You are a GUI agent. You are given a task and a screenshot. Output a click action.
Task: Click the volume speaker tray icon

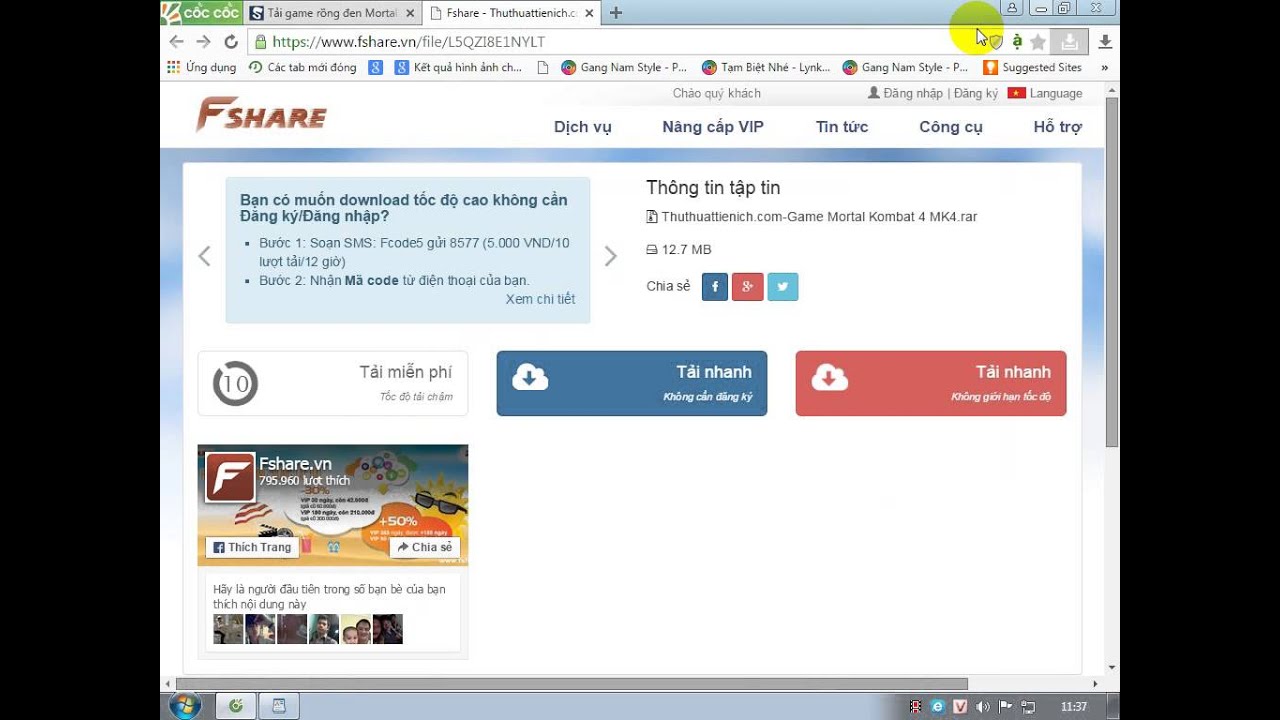(983, 707)
